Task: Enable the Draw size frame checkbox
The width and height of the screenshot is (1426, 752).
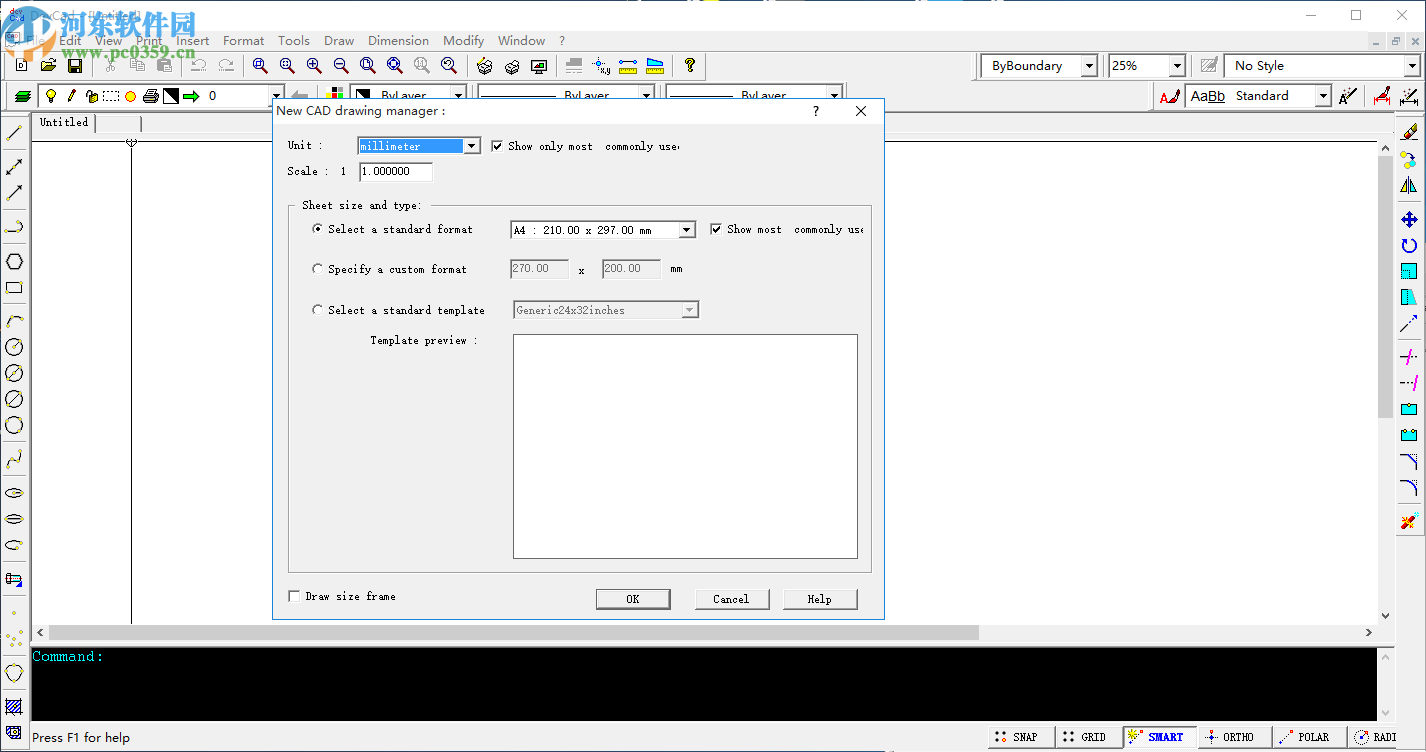Action: click(x=295, y=597)
